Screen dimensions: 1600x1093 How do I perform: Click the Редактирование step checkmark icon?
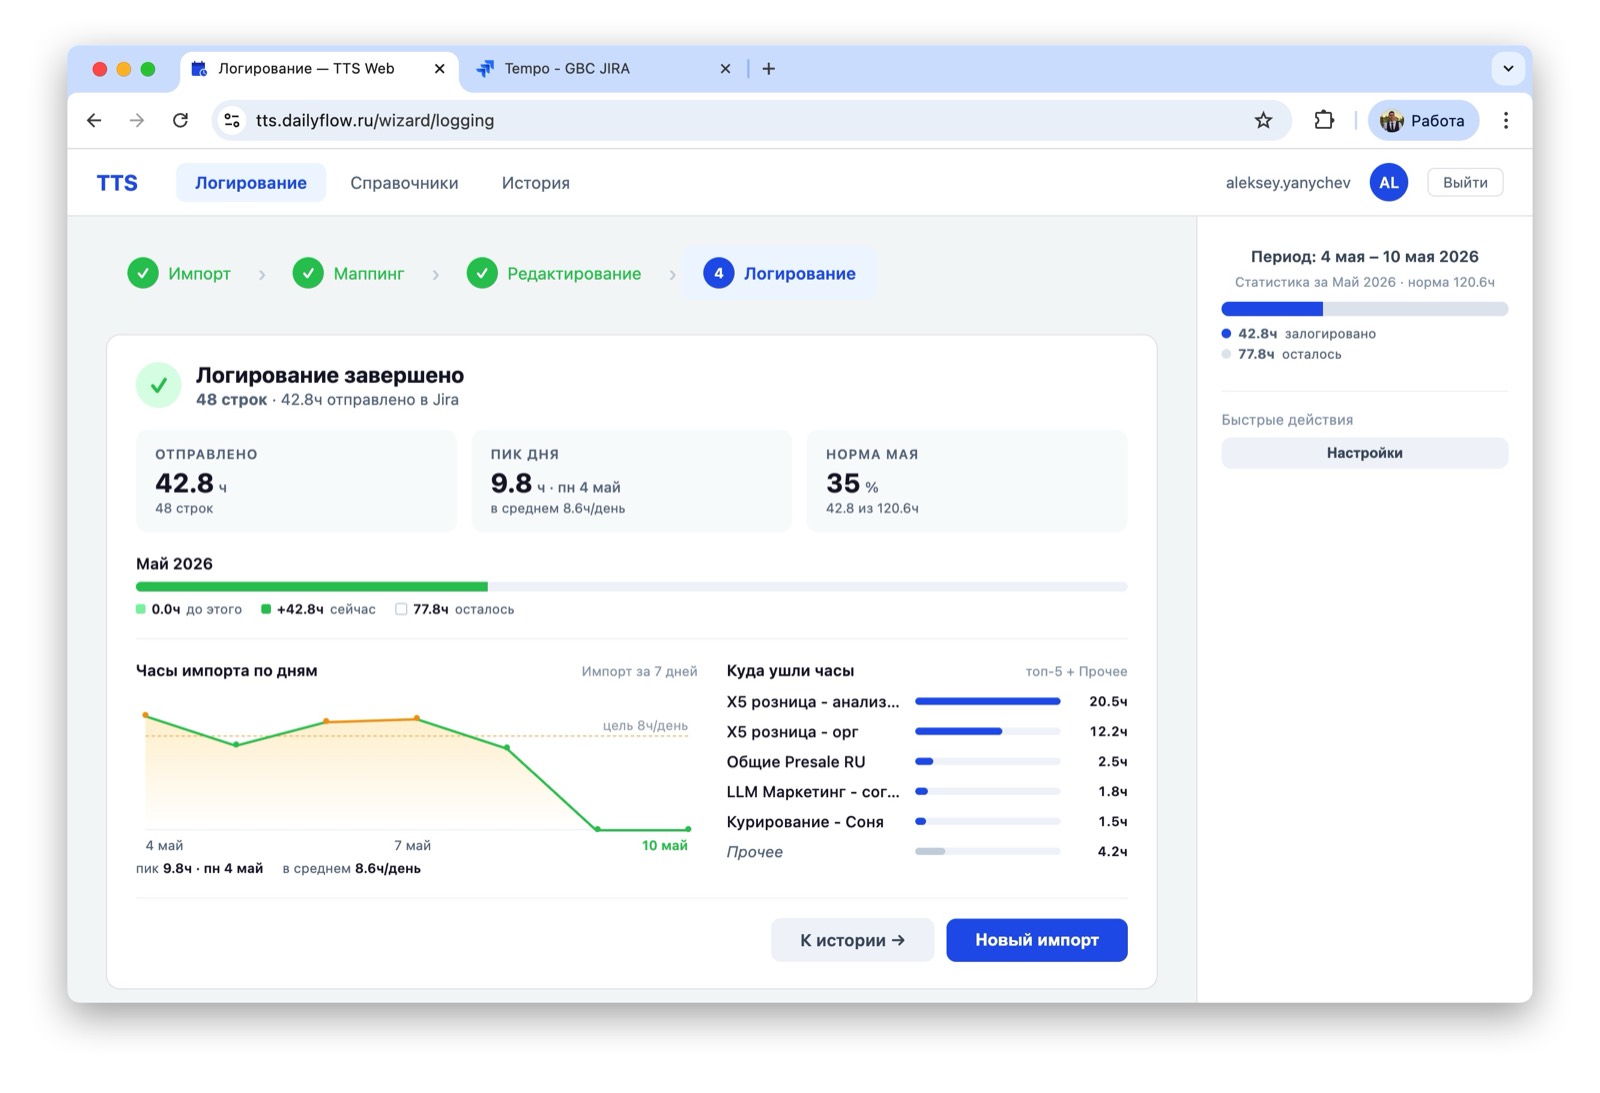point(482,273)
